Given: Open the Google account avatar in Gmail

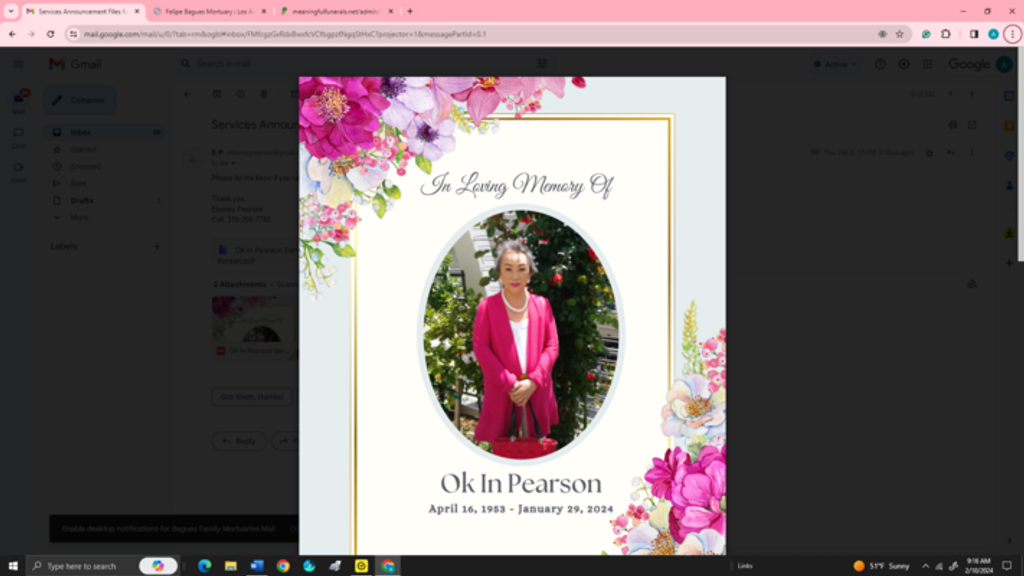Looking at the screenshot, I should pyautogui.click(x=1004, y=64).
